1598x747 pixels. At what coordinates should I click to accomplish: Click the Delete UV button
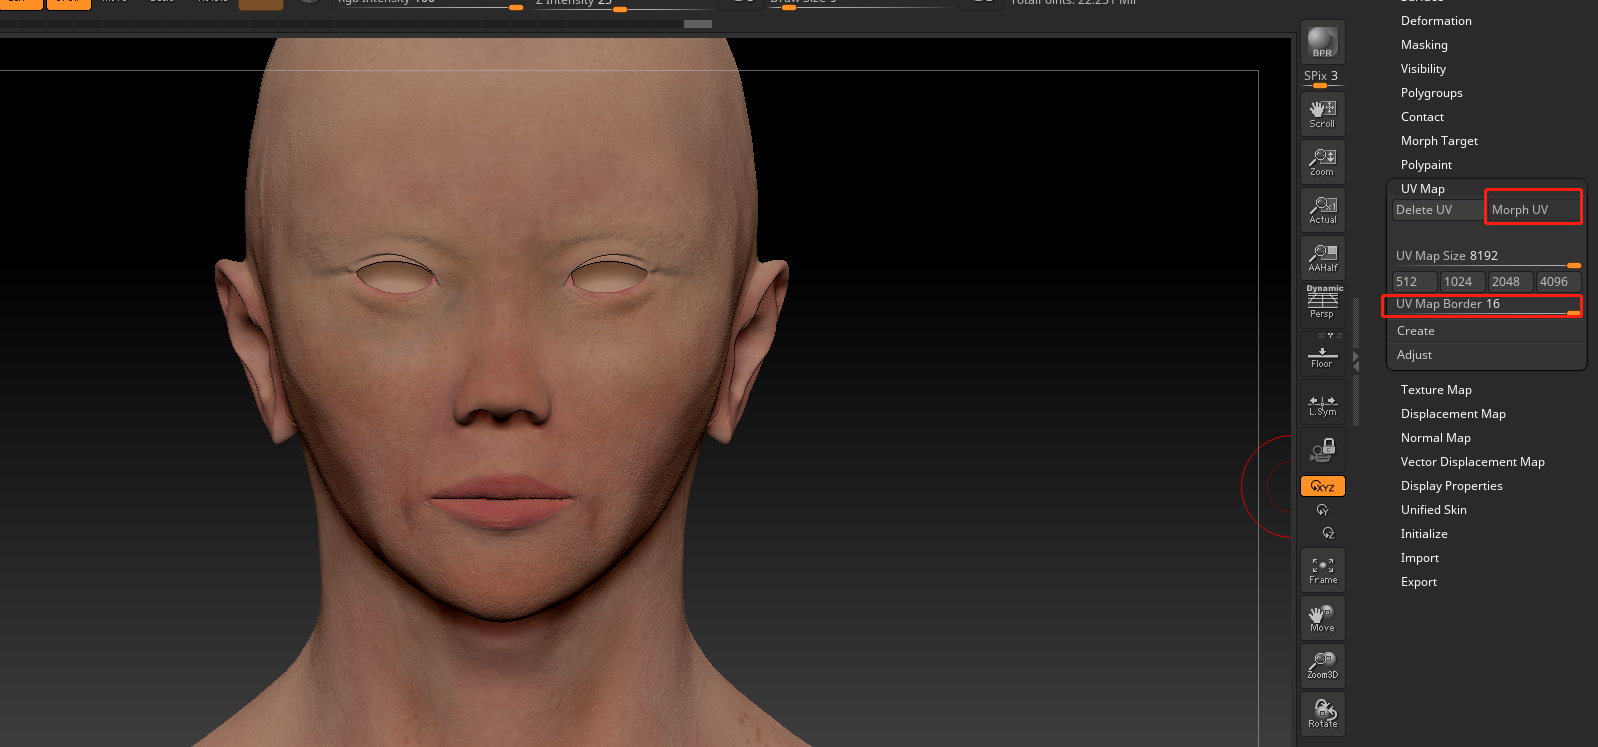click(x=1438, y=210)
